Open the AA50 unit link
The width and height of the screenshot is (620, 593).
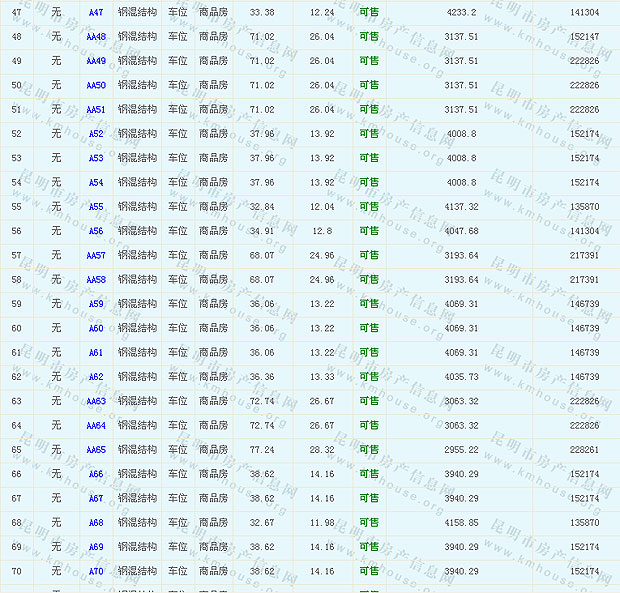(x=95, y=85)
